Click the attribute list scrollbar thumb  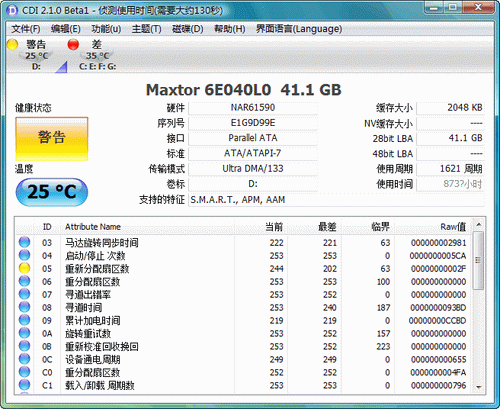(x=479, y=261)
